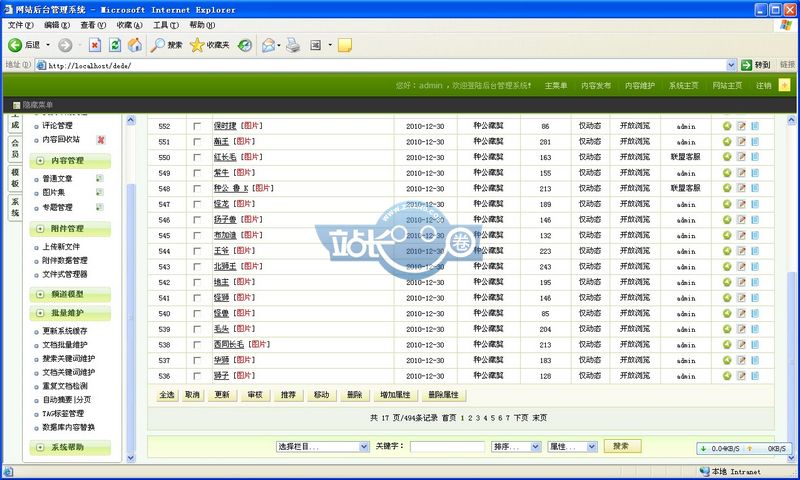
Task: Open the 属性 dropdown
Action: coord(572,446)
